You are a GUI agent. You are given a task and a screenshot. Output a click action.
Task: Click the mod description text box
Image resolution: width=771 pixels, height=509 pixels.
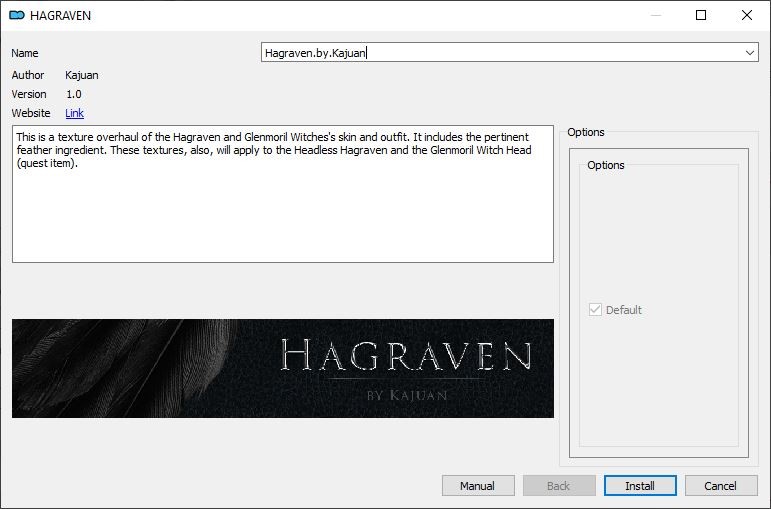(x=283, y=194)
